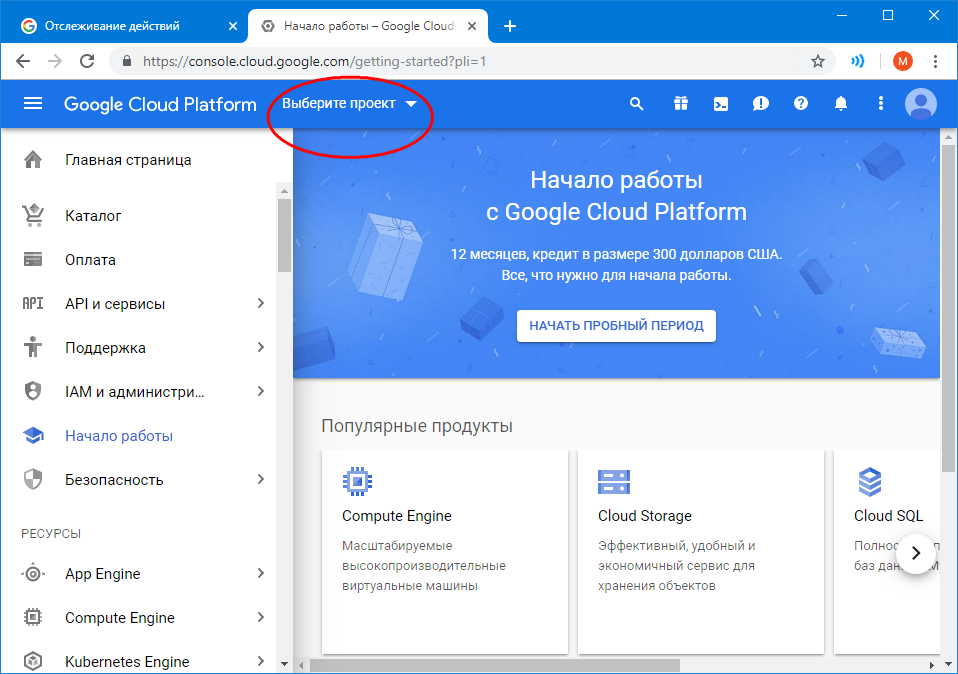This screenshot has height=674, width=958.
Task: Switch to the 'Отслеживание действий' browser tab
Action: [122, 26]
